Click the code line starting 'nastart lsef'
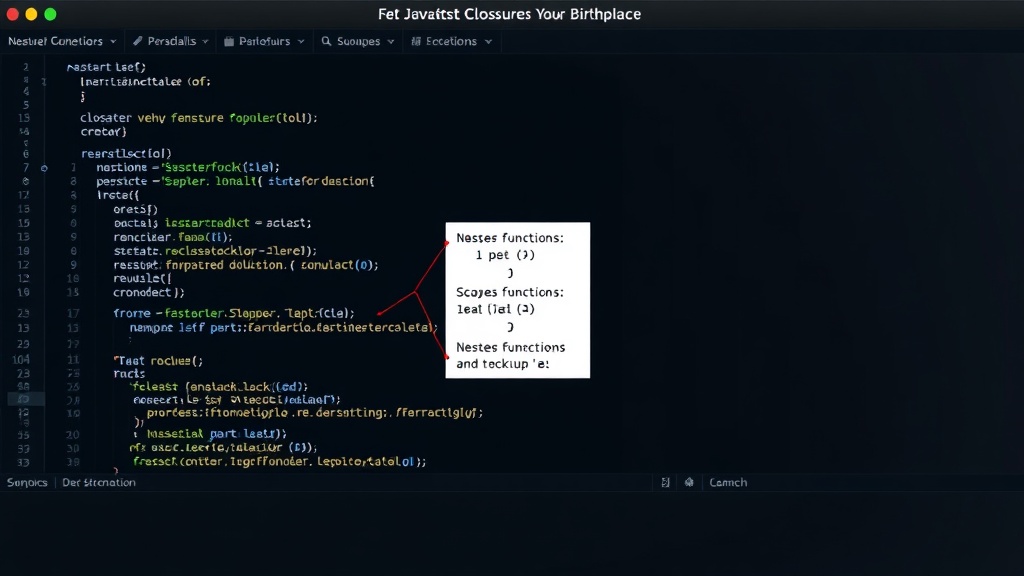The image size is (1024, 576). [x=106, y=67]
